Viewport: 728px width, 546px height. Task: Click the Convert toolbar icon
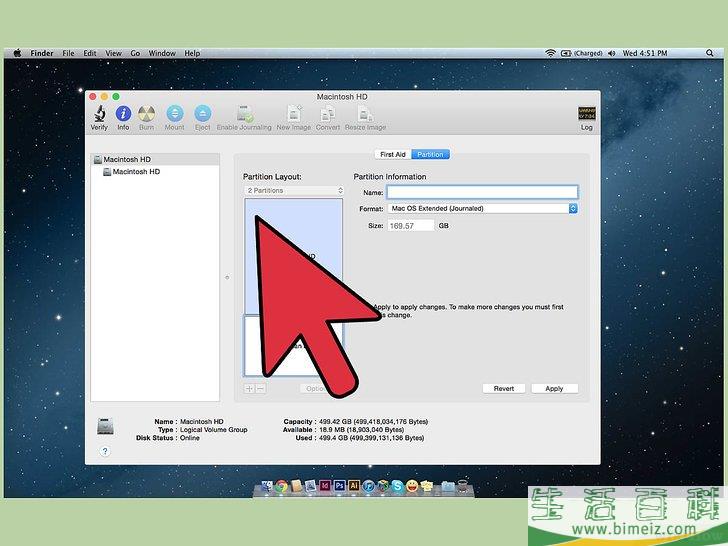pos(328,113)
